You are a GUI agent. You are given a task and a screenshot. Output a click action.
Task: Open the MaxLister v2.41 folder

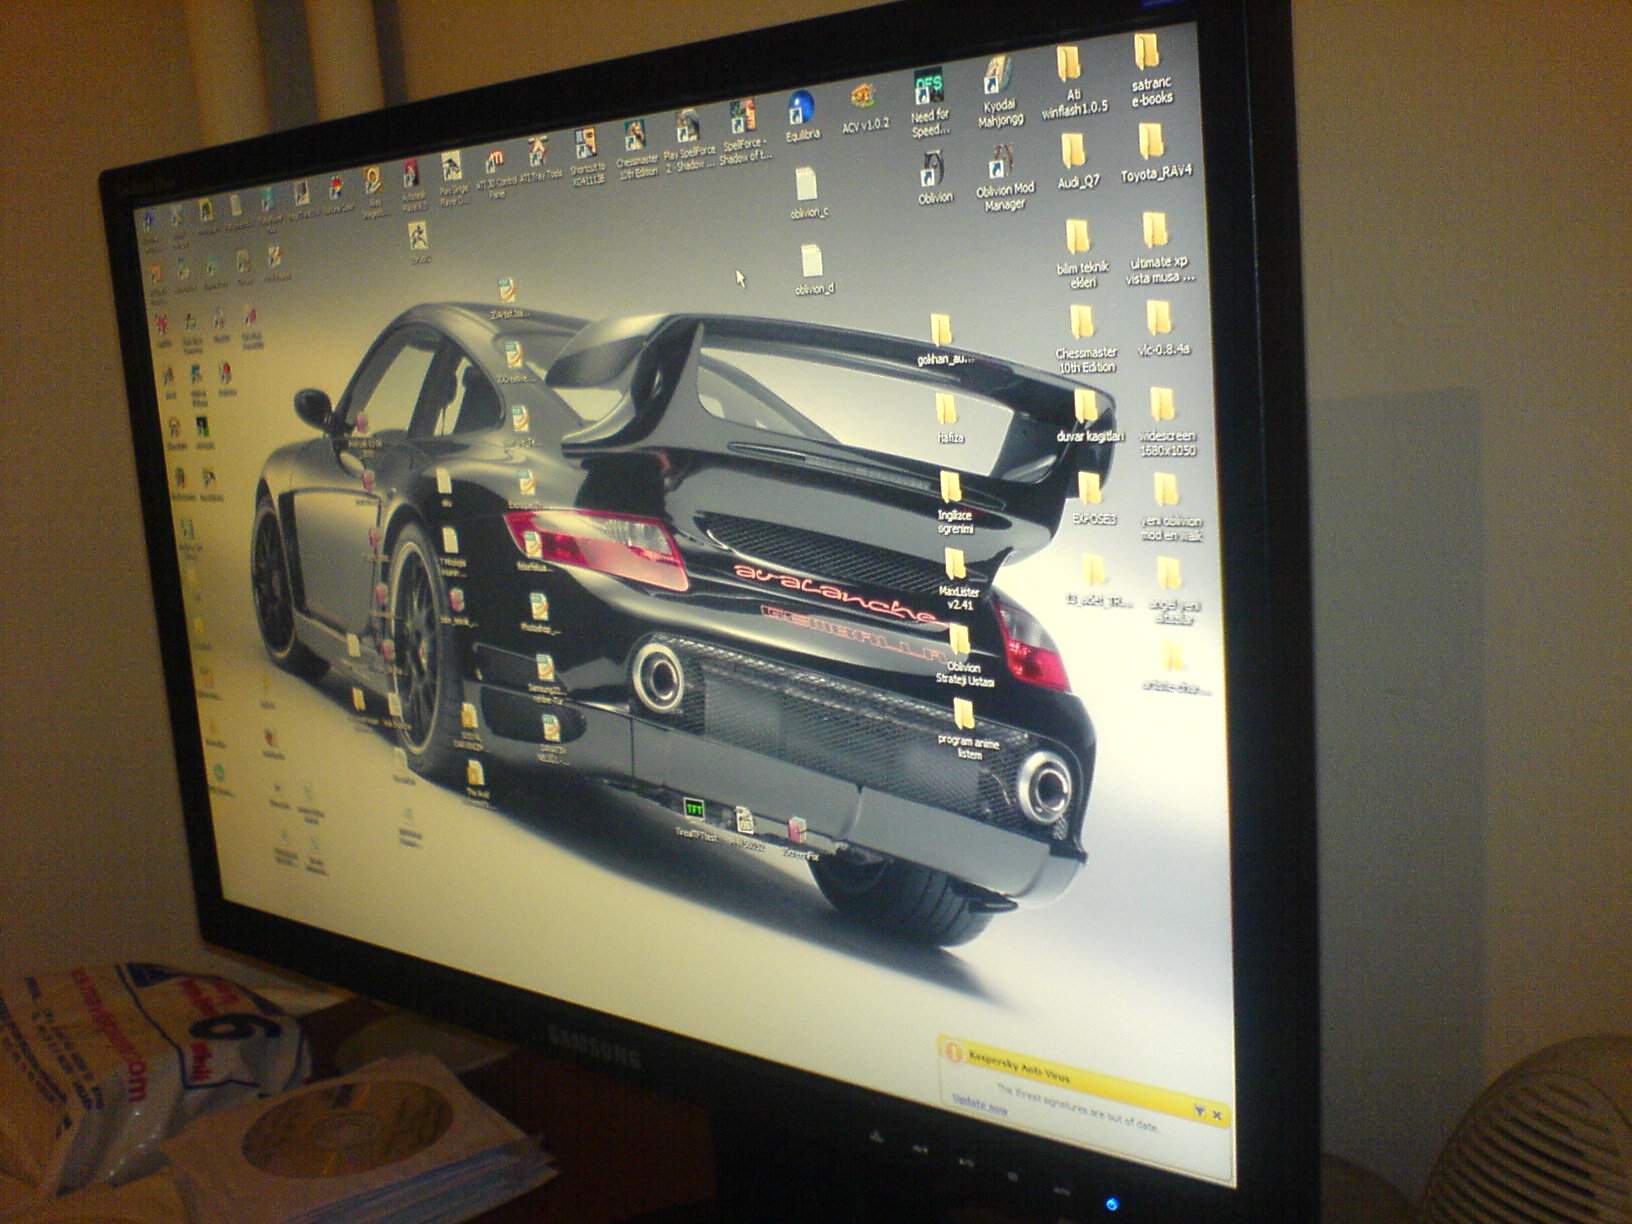pos(958,579)
